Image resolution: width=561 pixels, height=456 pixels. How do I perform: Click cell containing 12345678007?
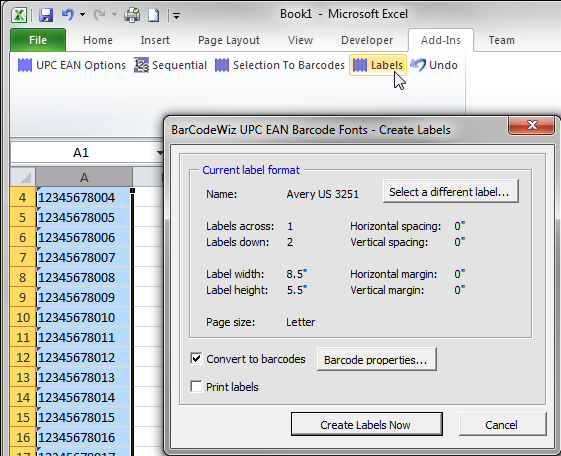click(x=84, y=258)
